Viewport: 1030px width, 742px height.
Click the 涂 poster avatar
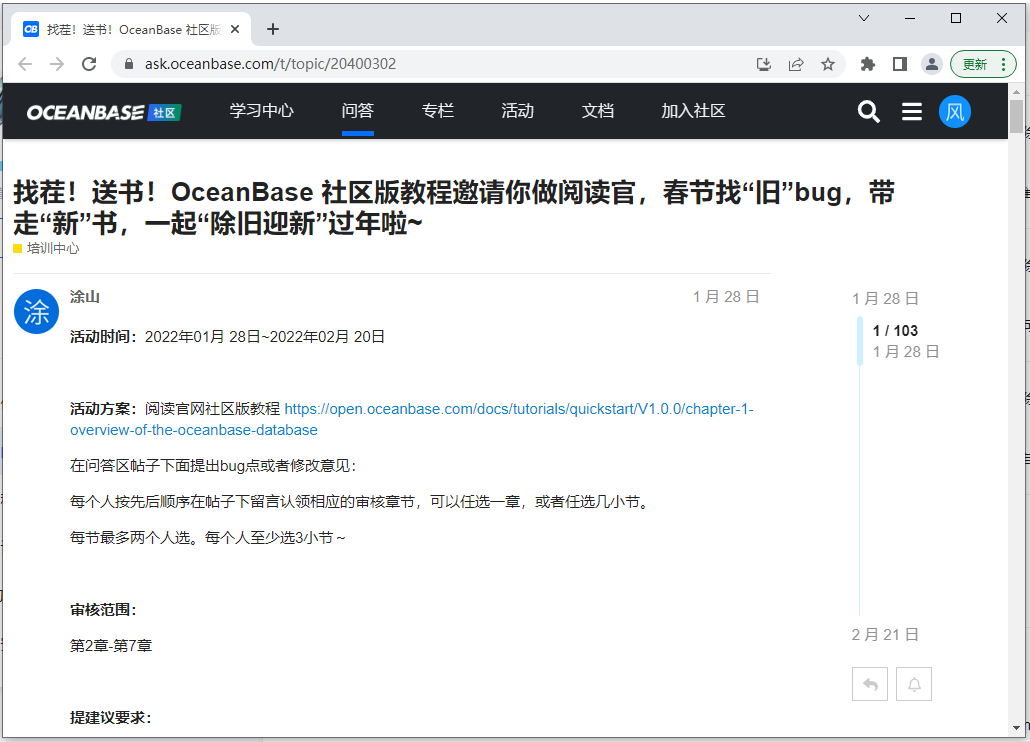(x=37, y=311)
